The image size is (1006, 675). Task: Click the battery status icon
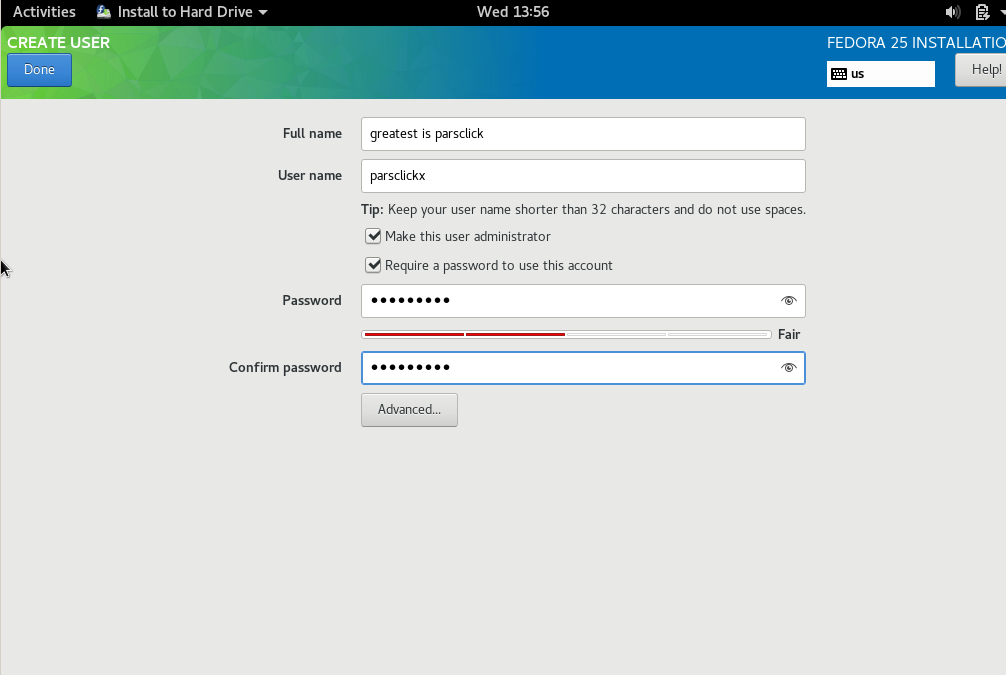coord(982,12)
